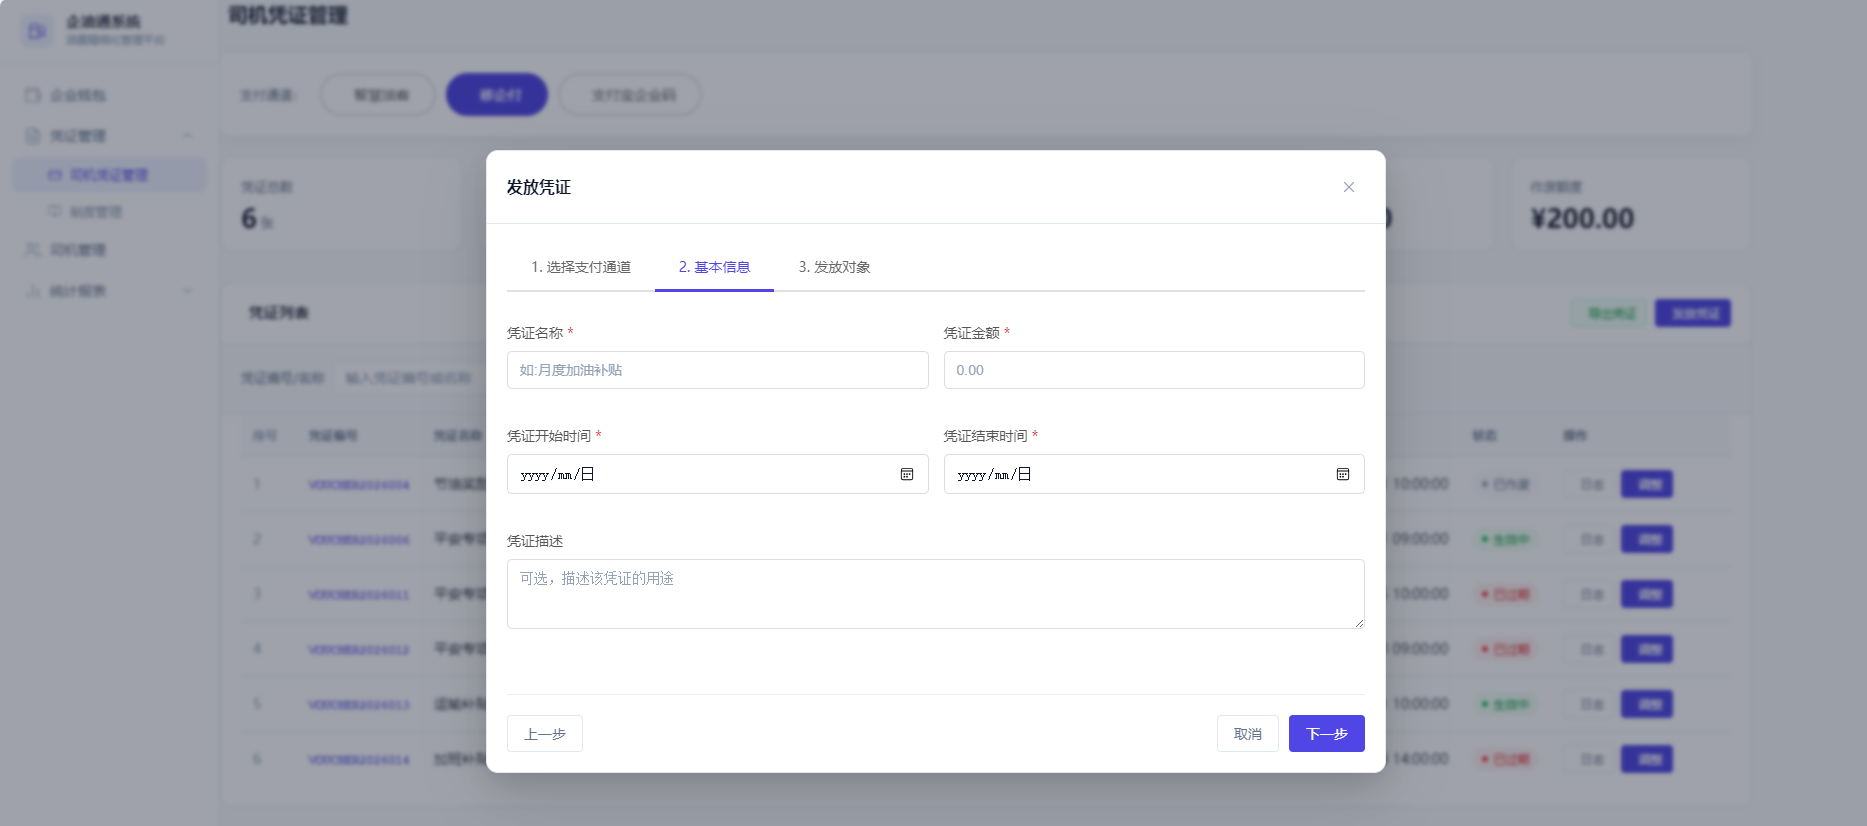Go back with the 上一步 button

click(x=545, y=734)
